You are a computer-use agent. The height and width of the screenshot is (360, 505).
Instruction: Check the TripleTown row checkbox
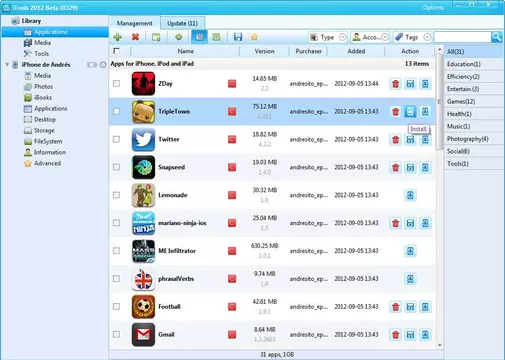click(x=116, y=111)
